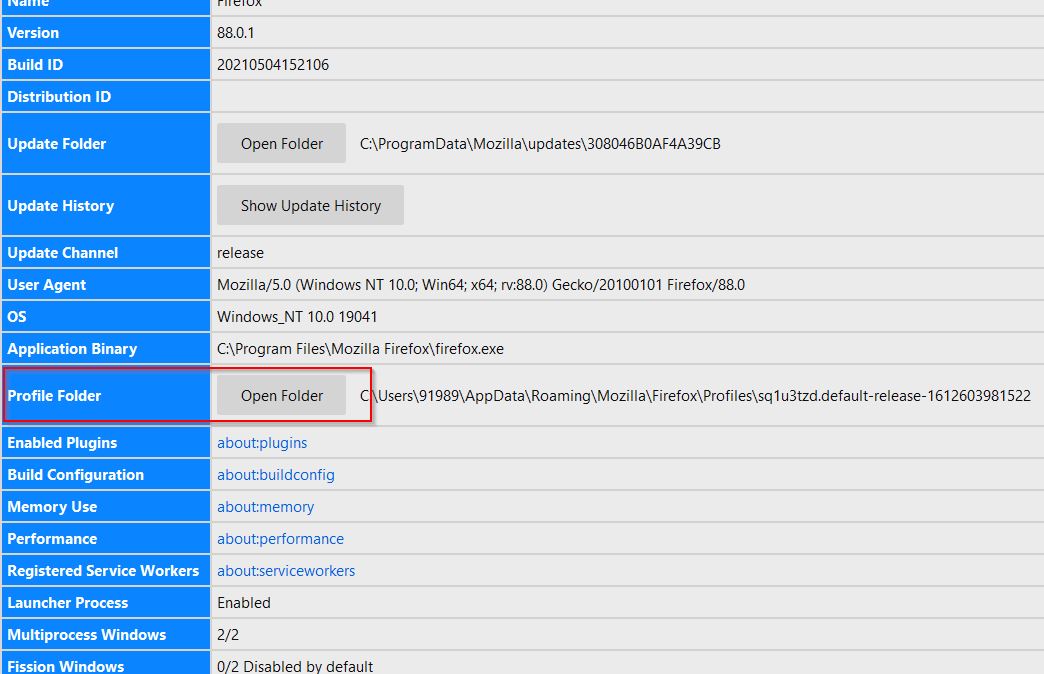Screen dimensions: 1044x674
Task: Open the Update Folder location
Action: coord(281,143)
